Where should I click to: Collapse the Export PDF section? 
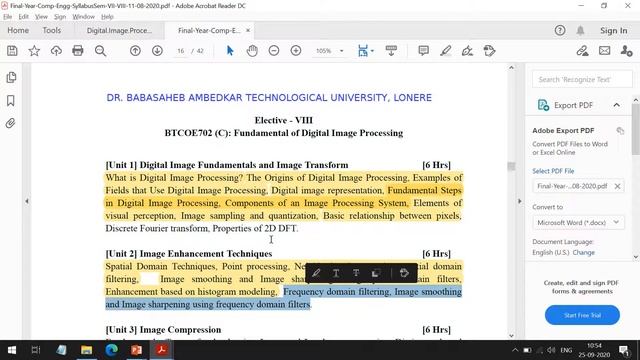[616, 105]
